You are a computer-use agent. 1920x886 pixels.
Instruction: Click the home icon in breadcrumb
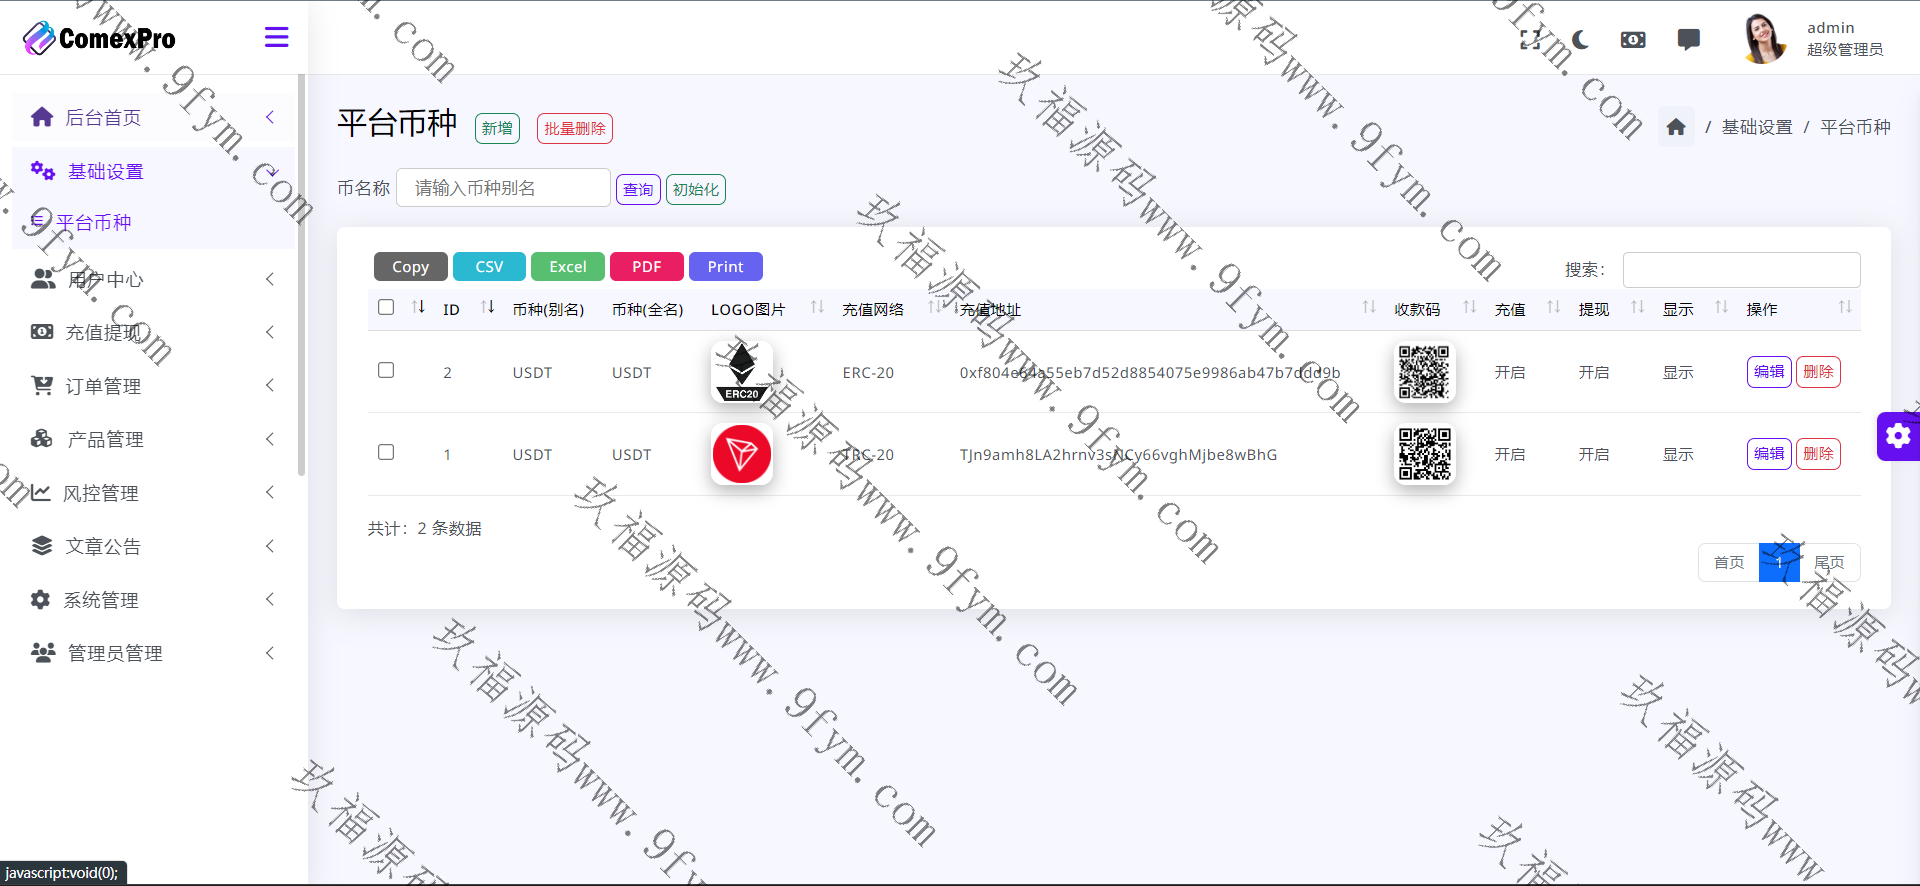[1676, 127]
